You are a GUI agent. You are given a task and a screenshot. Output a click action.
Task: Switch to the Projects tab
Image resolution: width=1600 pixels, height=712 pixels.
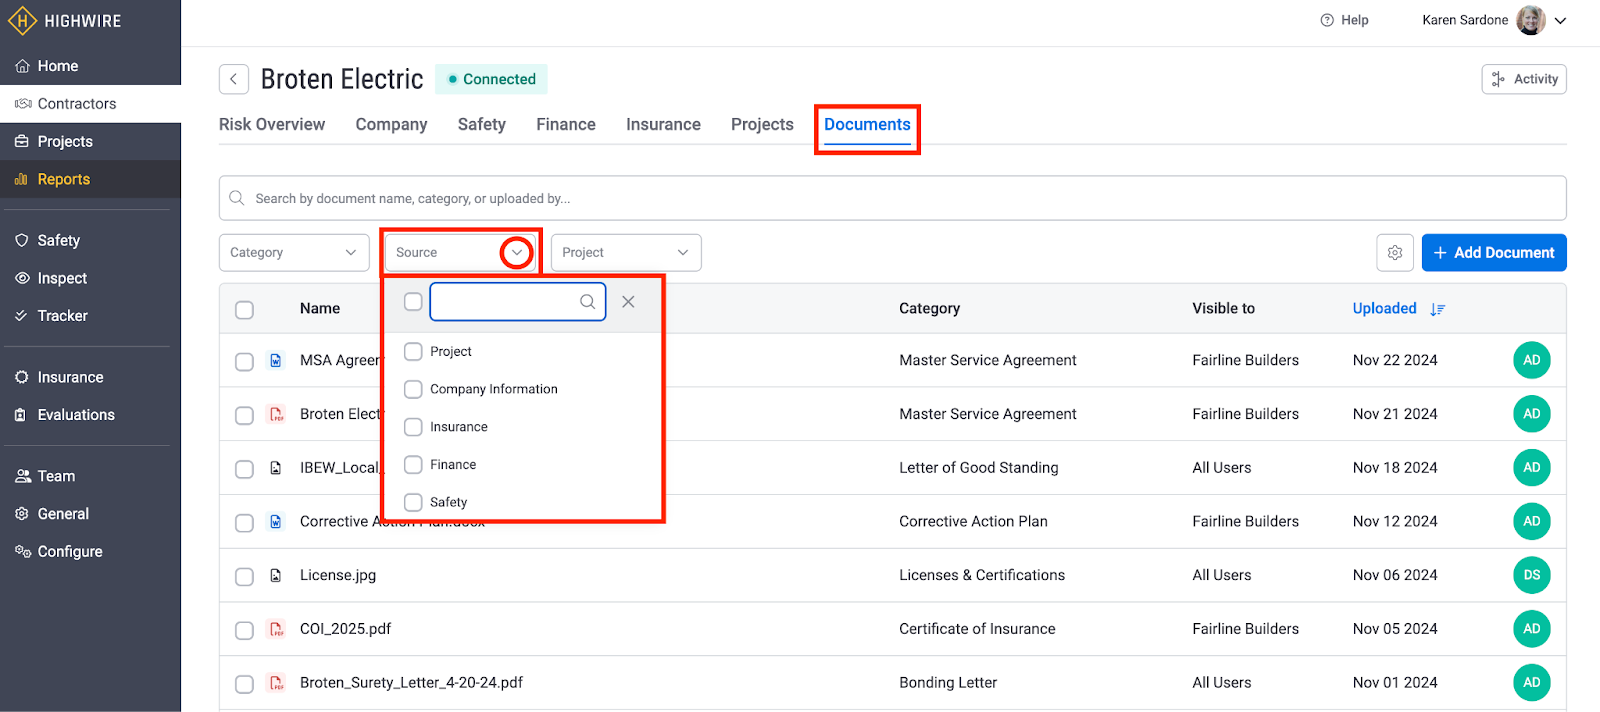pos(762,125)
